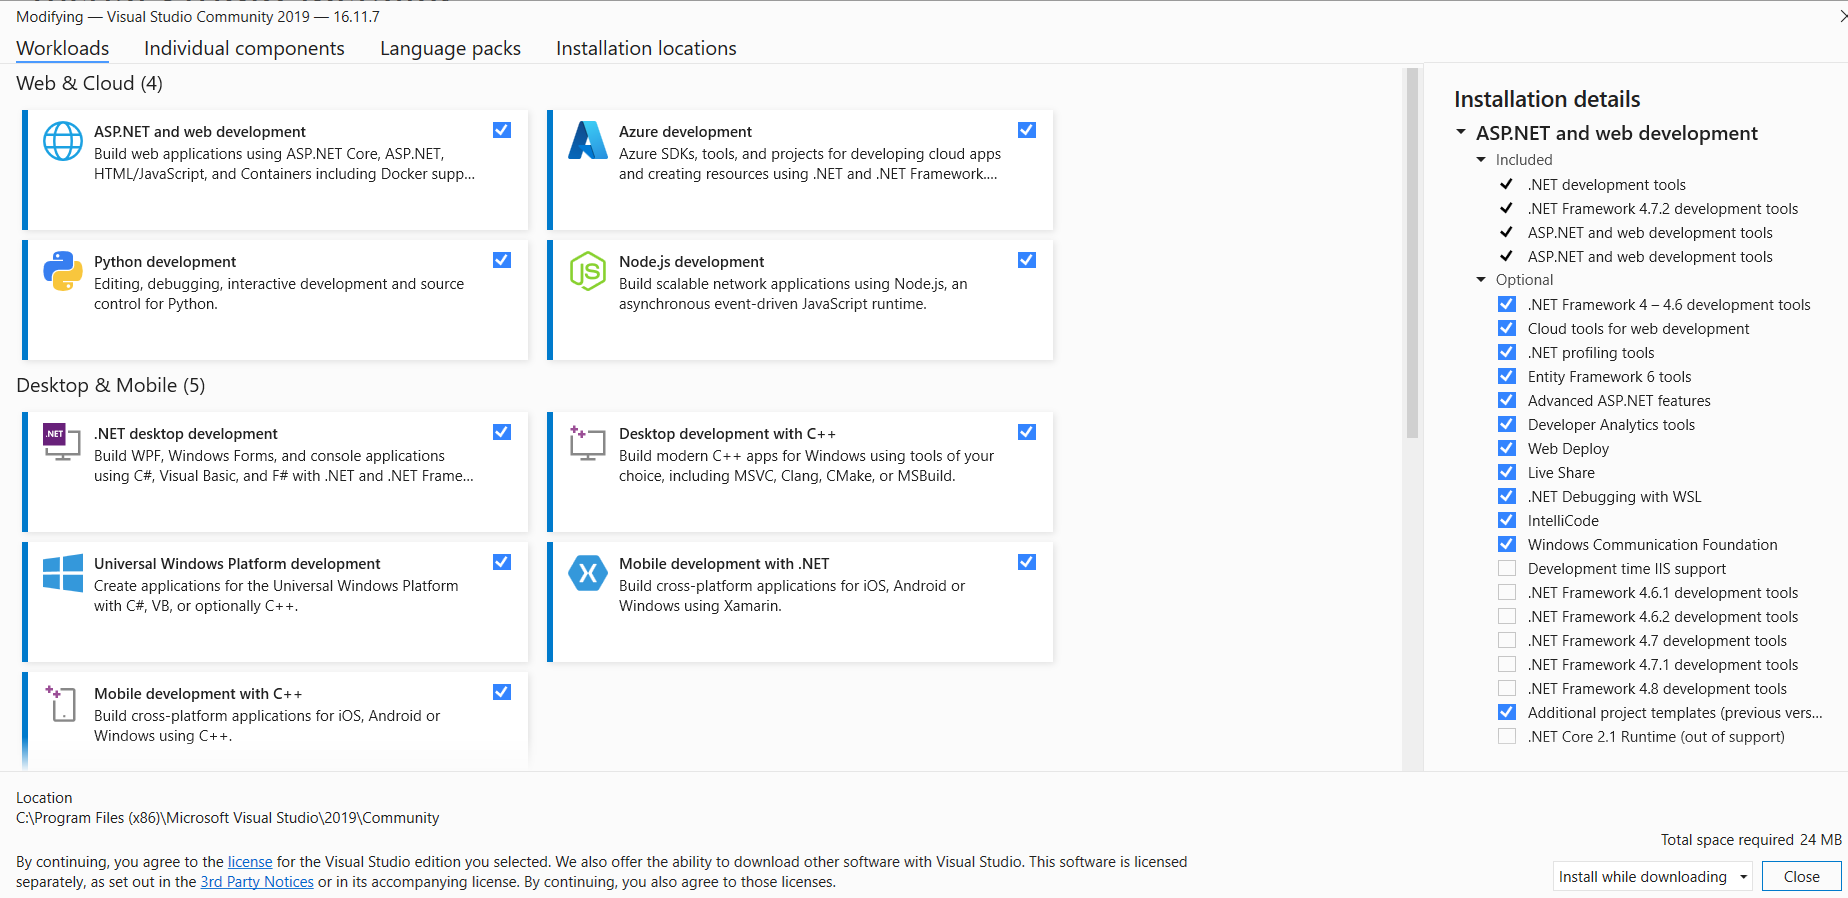Click the window close X button

(x=1842, y=16)
